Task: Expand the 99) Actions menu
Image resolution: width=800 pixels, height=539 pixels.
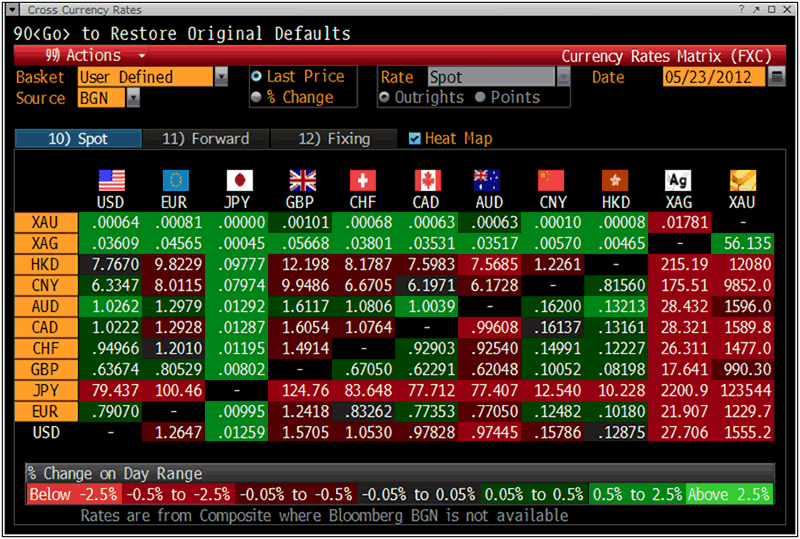Action: [95, 55]
